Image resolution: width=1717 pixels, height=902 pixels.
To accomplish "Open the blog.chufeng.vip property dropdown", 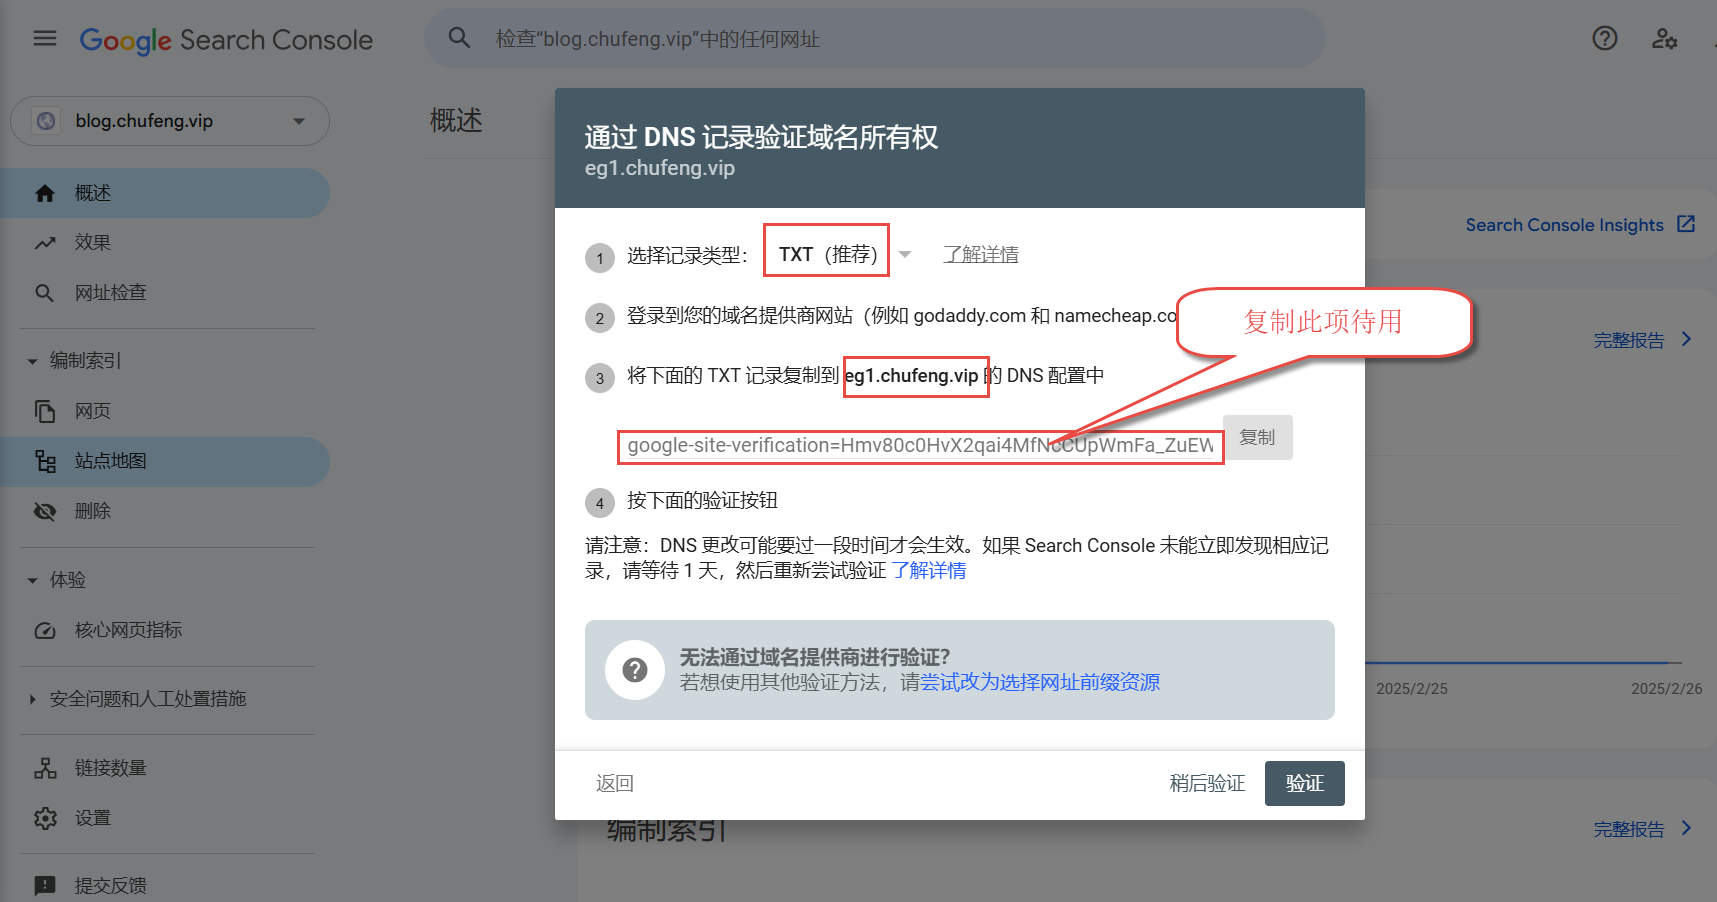I will 170,121.
